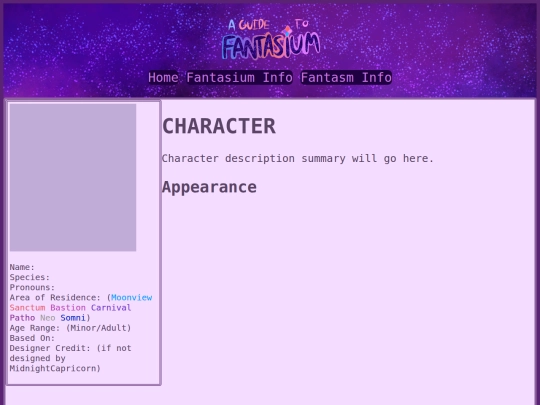Go to the Home page
Image resolution: width=540 pixels, height=405 pixels.
(163, 77)
